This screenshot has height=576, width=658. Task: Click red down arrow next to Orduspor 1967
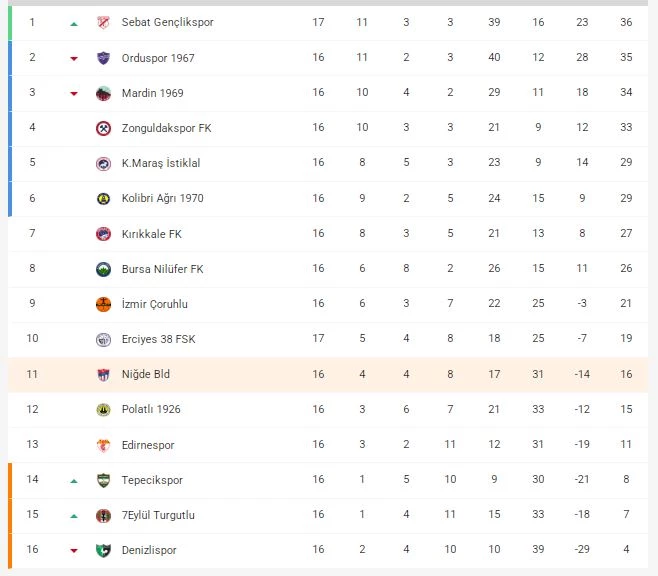(74, 58)
